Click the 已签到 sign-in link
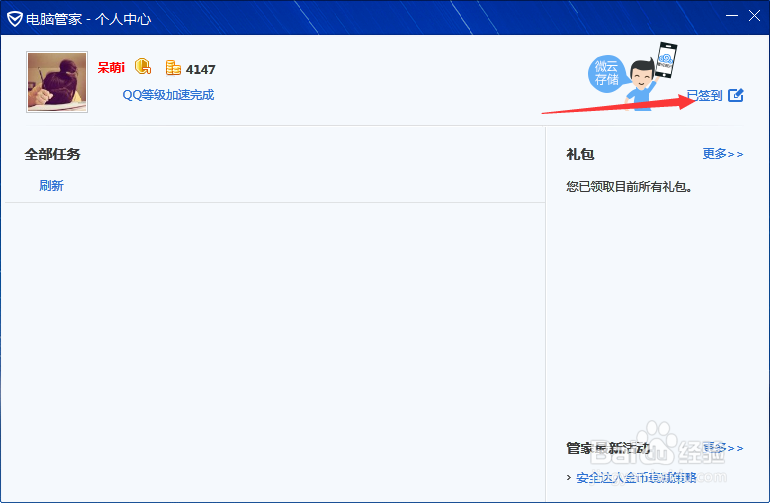 tap(704, 95)
